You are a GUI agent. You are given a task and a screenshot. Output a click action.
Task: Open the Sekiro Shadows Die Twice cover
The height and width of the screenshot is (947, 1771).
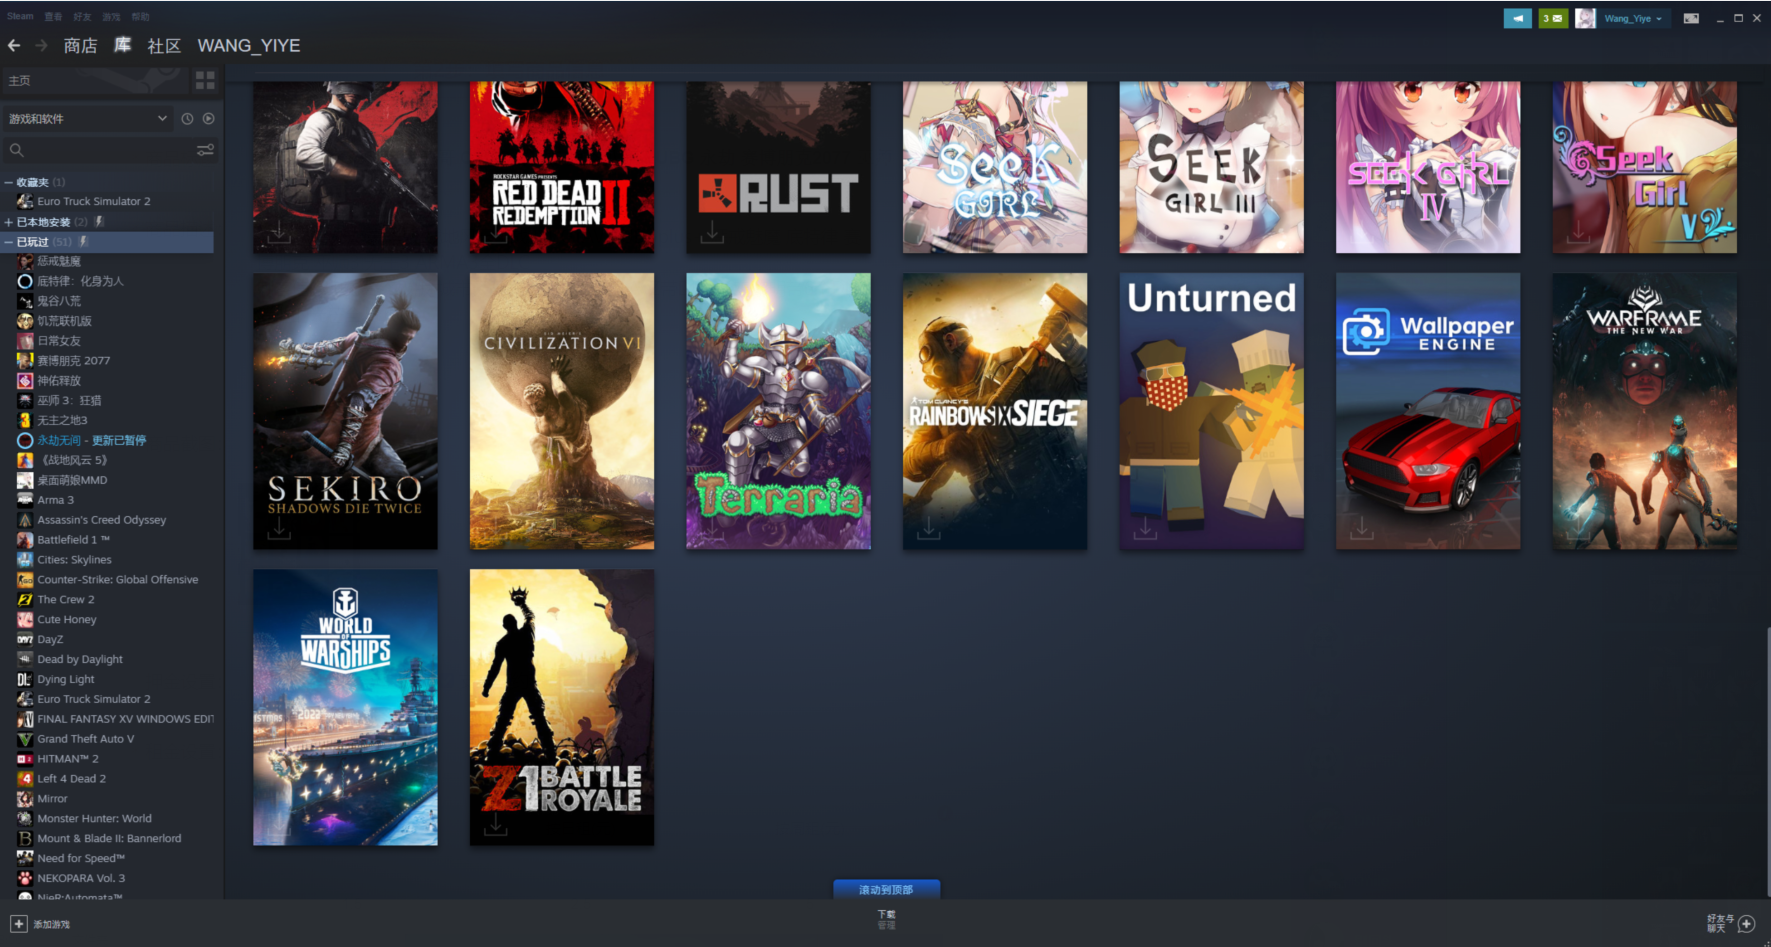pos(345,411)
